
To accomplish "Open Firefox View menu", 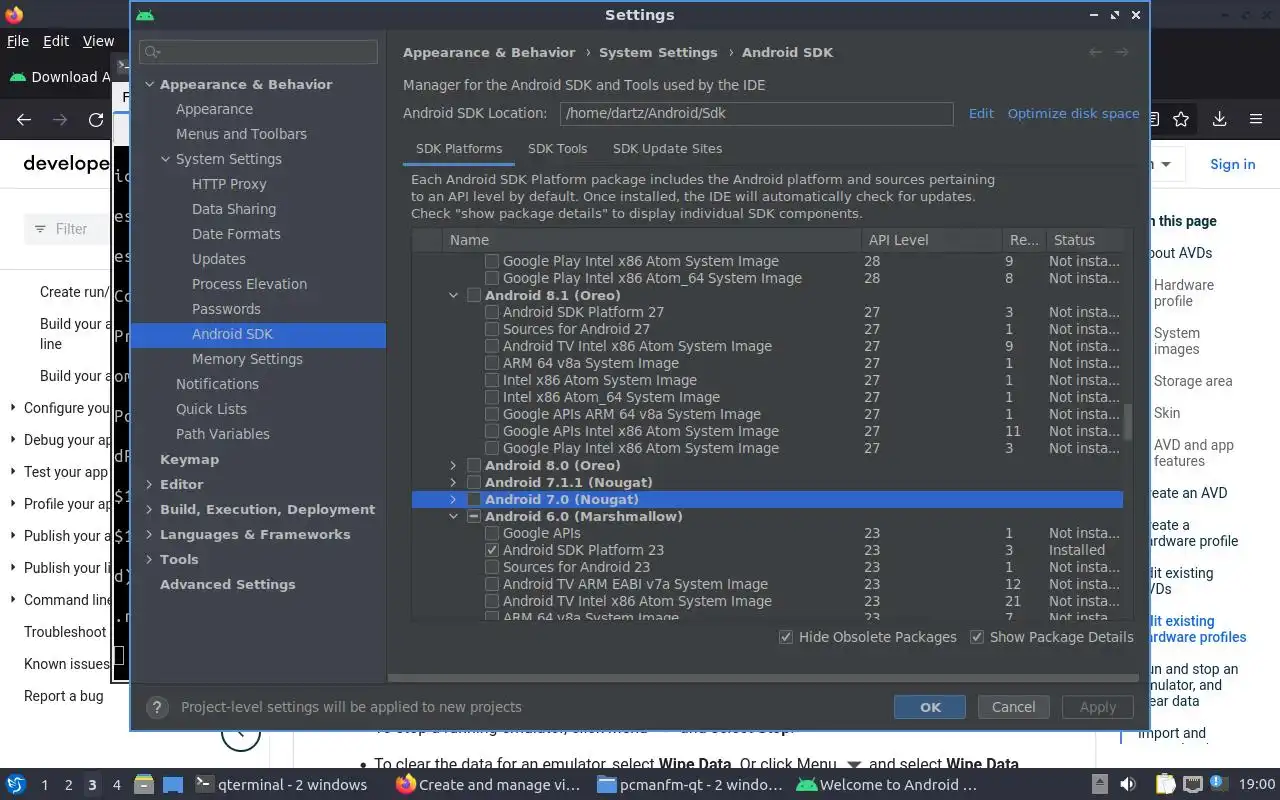I will point(98,41).
